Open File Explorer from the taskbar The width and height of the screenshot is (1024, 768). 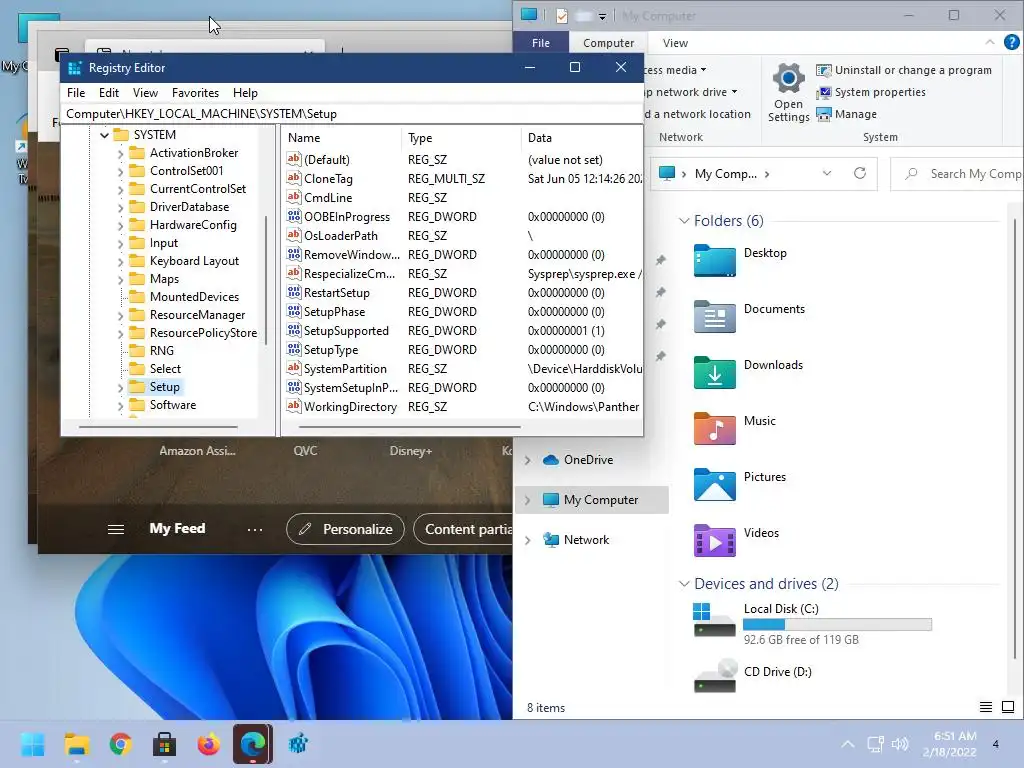coord(76,744)
